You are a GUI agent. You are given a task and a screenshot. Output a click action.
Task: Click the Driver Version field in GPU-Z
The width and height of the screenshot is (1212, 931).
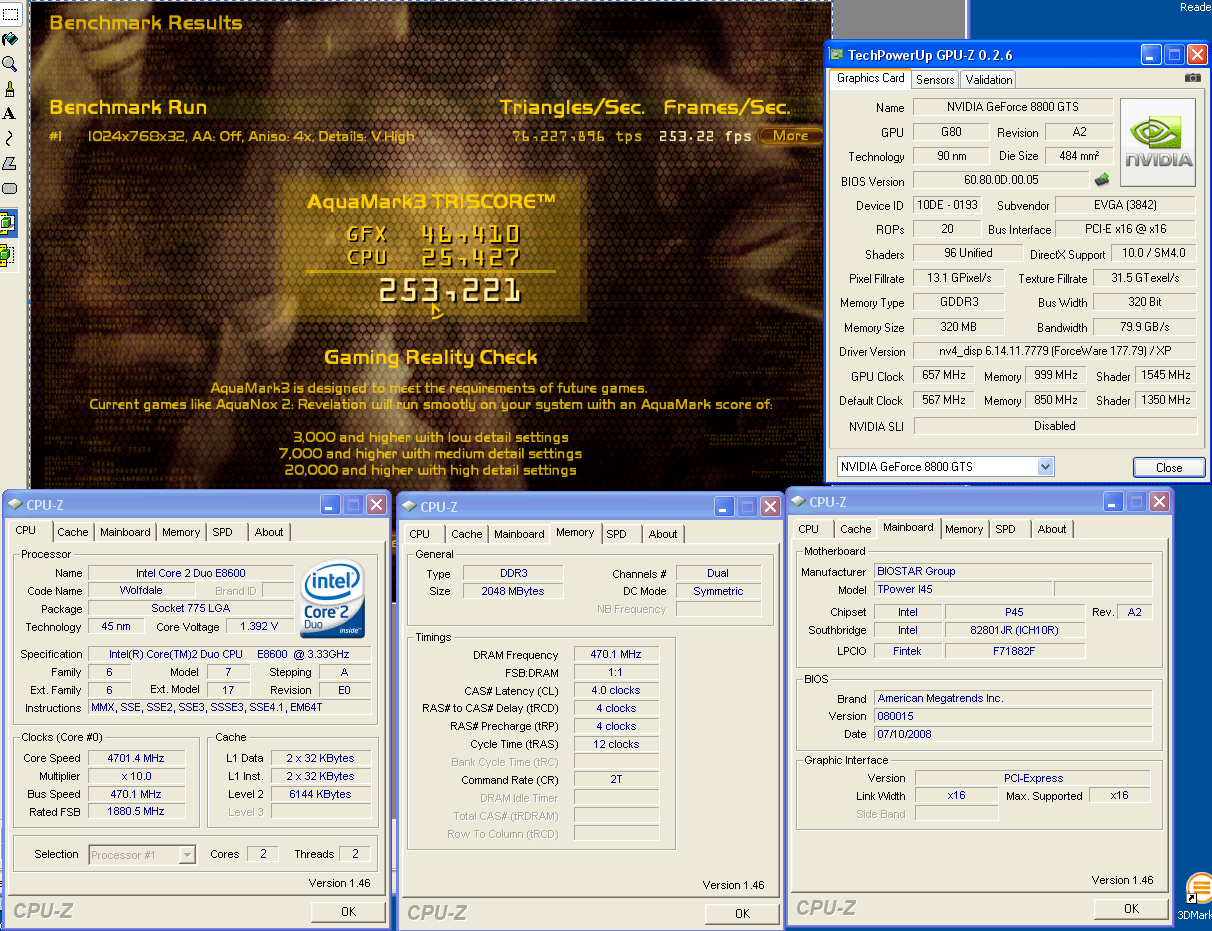click(x=1054, y=352)
